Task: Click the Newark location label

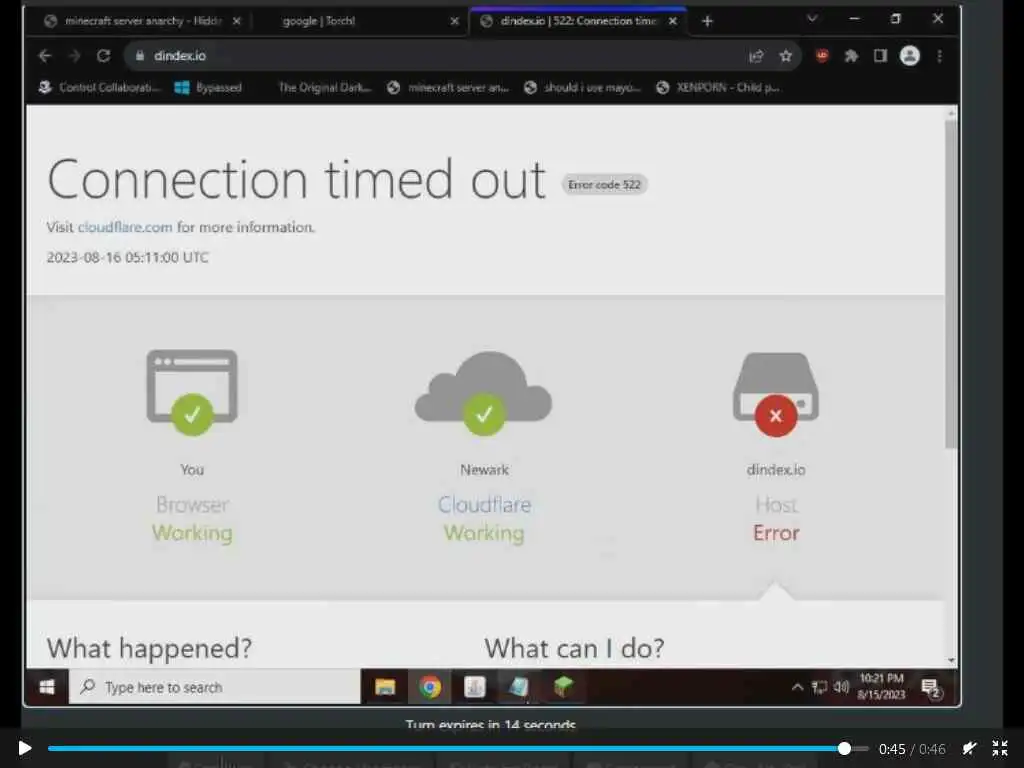Action: pyautogui.click(x=484, y=470)
